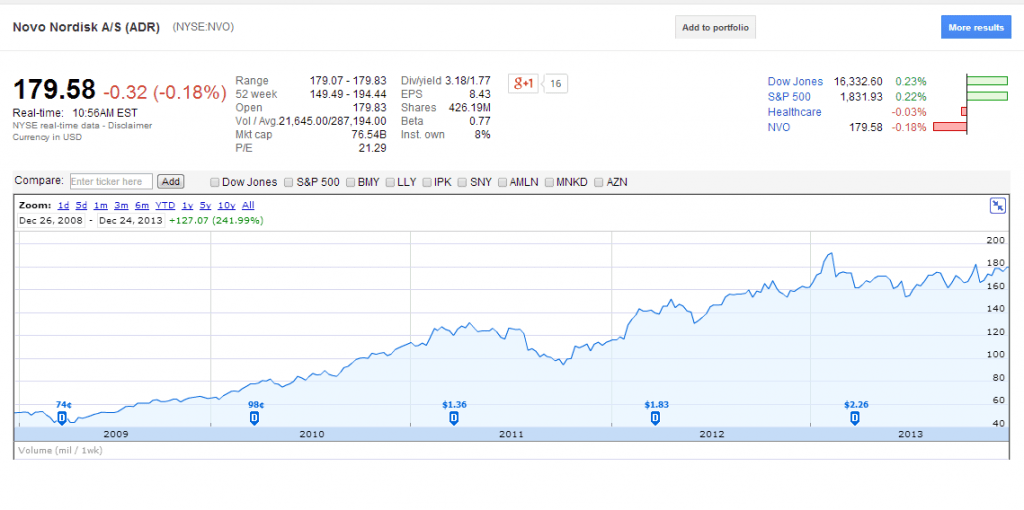
Task: Check the IPK compare box
Action: [427, 183]
